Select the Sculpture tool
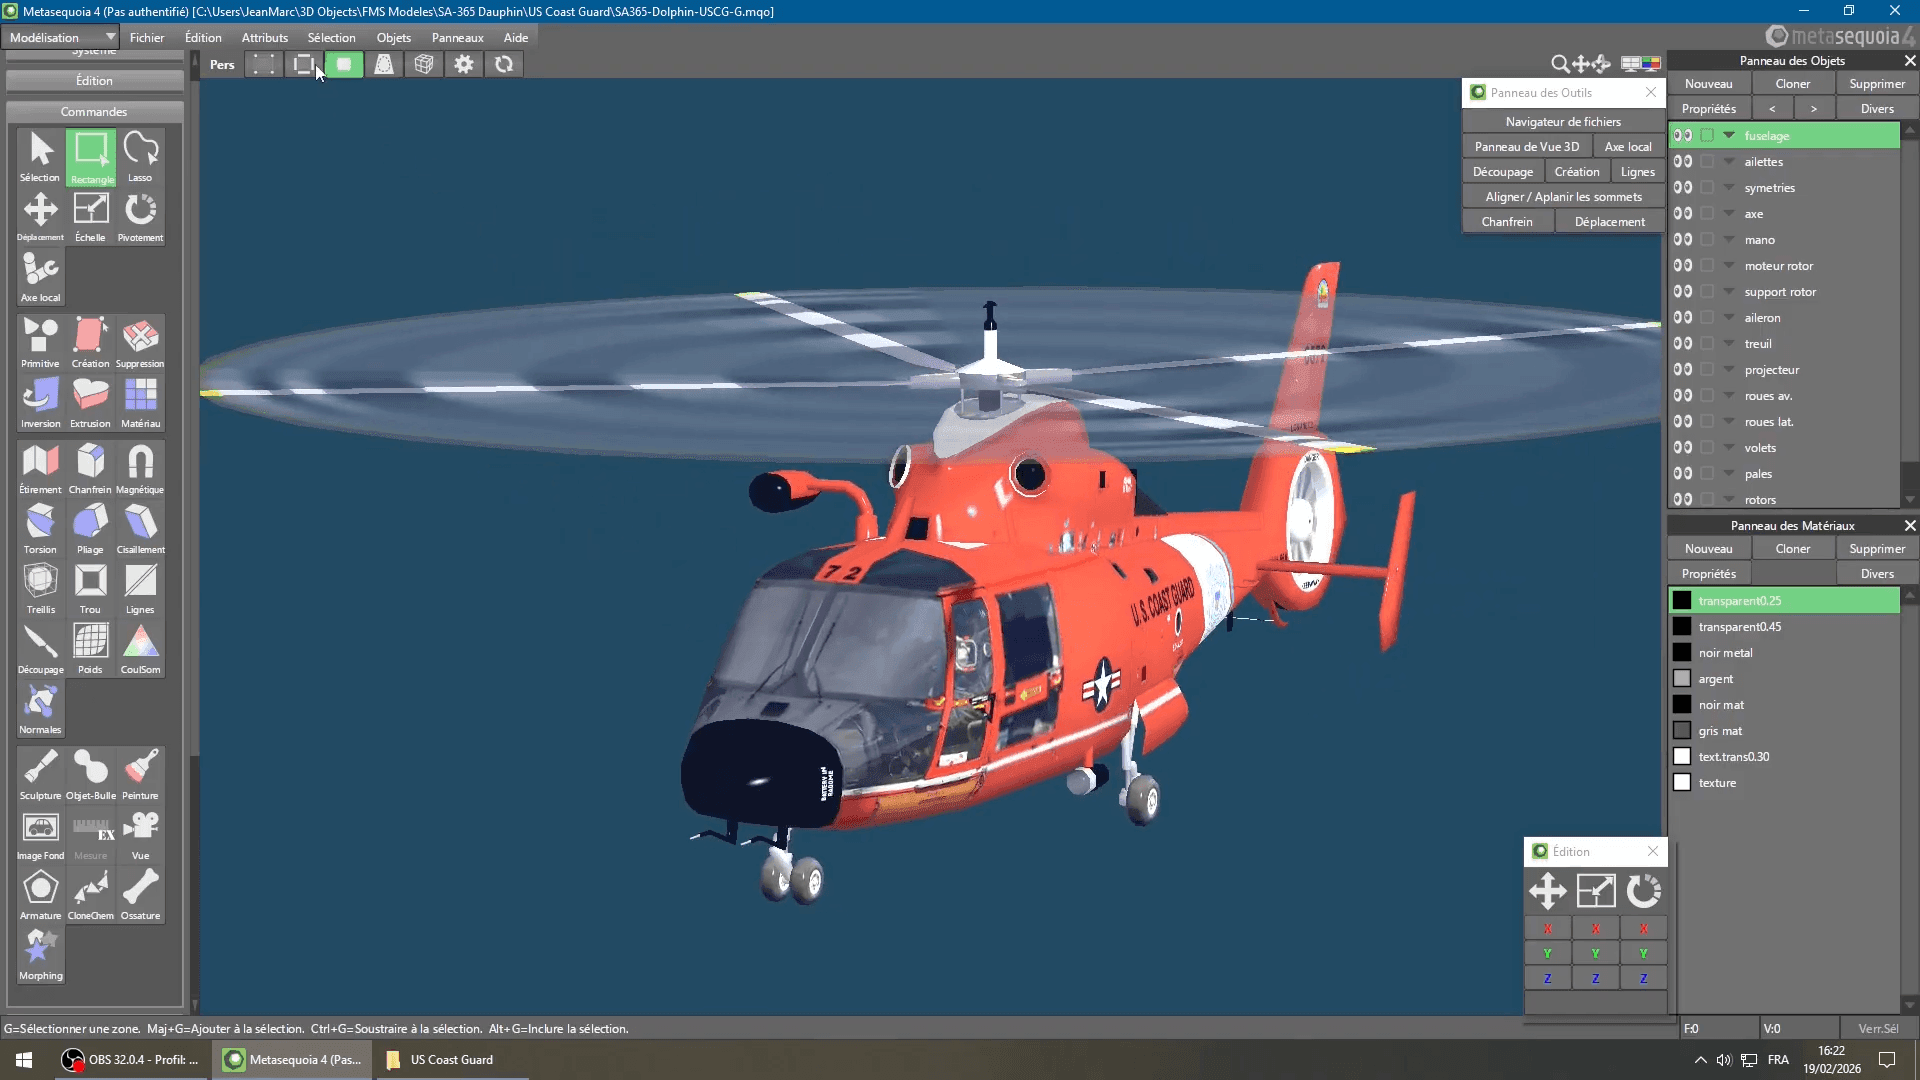The height and width of the screenshot is (1080, 1920). tap(41, 775)
